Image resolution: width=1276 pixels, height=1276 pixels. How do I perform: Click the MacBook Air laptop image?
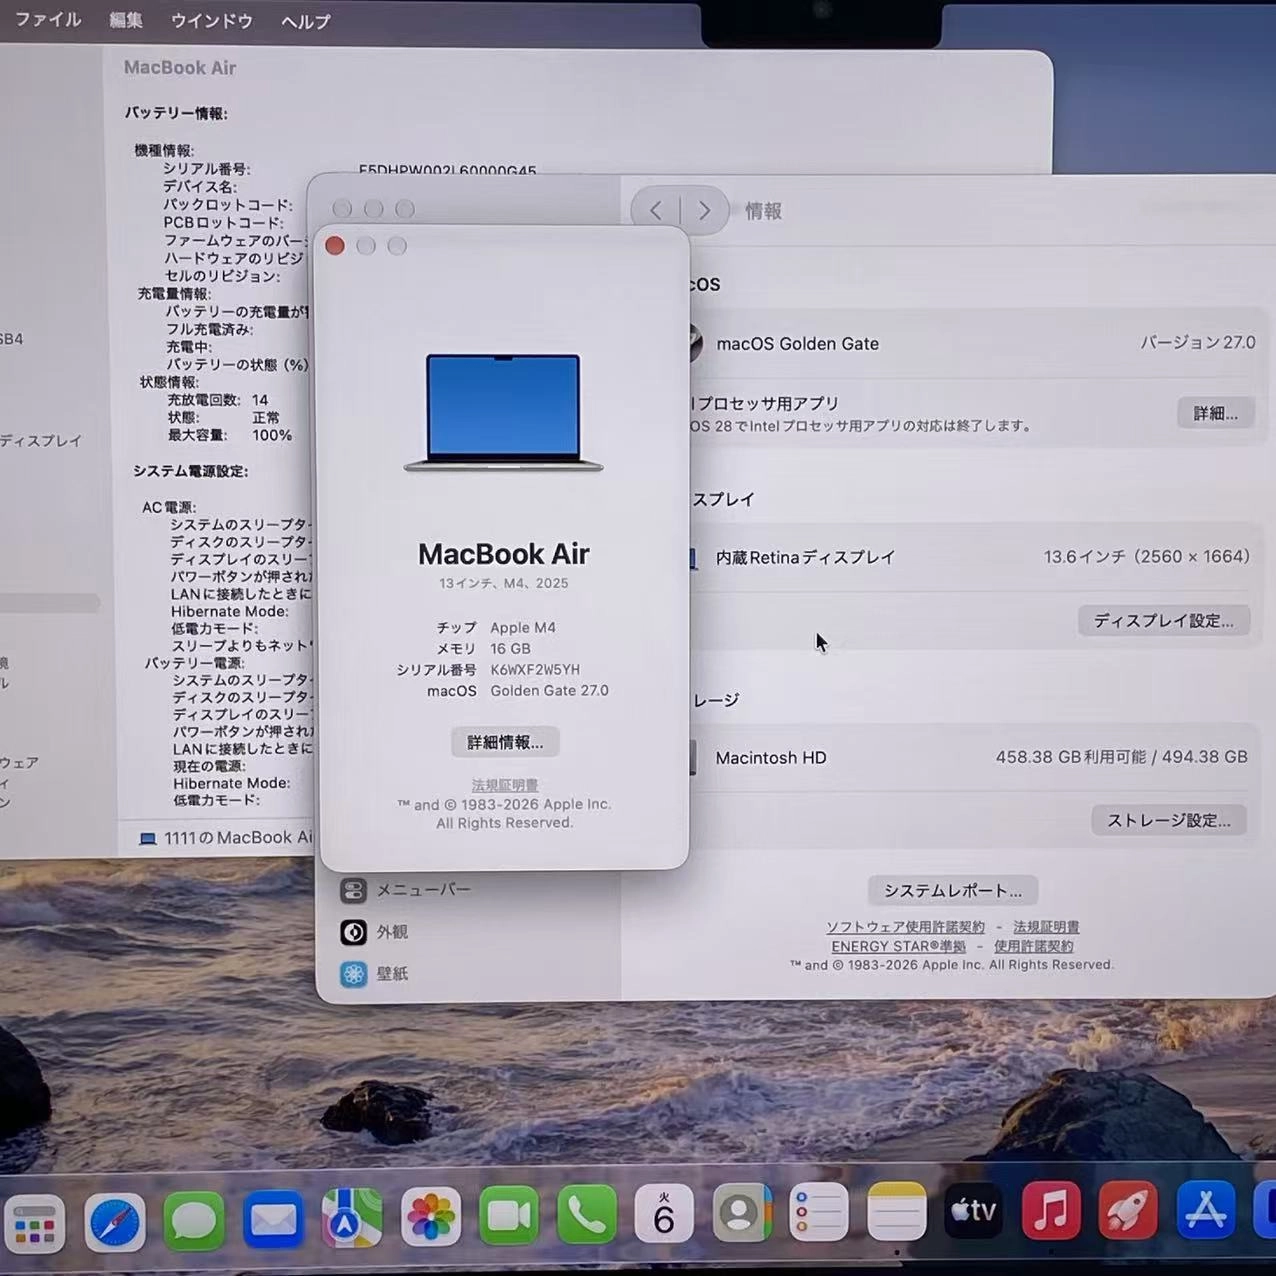point(503,411)
